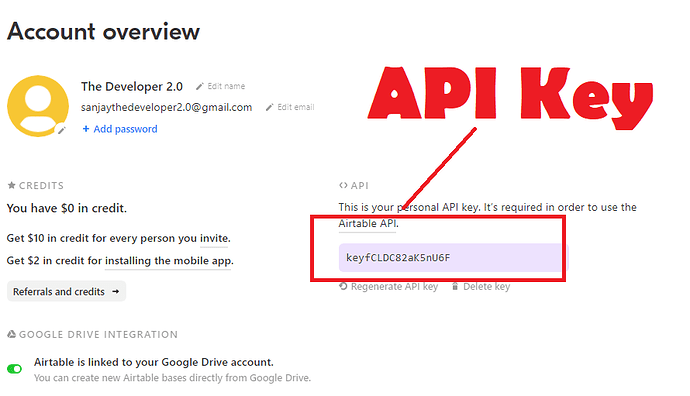690x396 pixels.
Task: Click the Google Drive logo icon
Action: tap(11, 334)
